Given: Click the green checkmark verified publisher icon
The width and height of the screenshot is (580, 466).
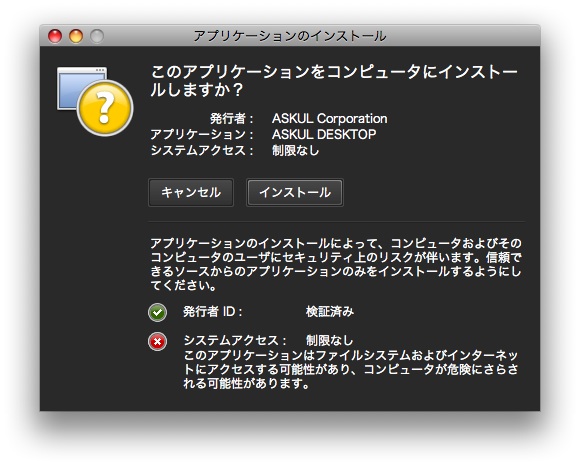Looking at the screenshot, I should 157,313.
